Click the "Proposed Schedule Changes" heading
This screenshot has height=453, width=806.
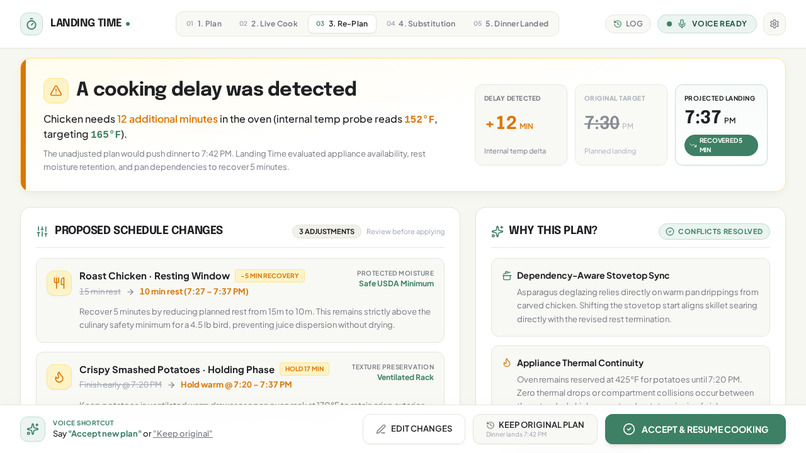(139, 230)
